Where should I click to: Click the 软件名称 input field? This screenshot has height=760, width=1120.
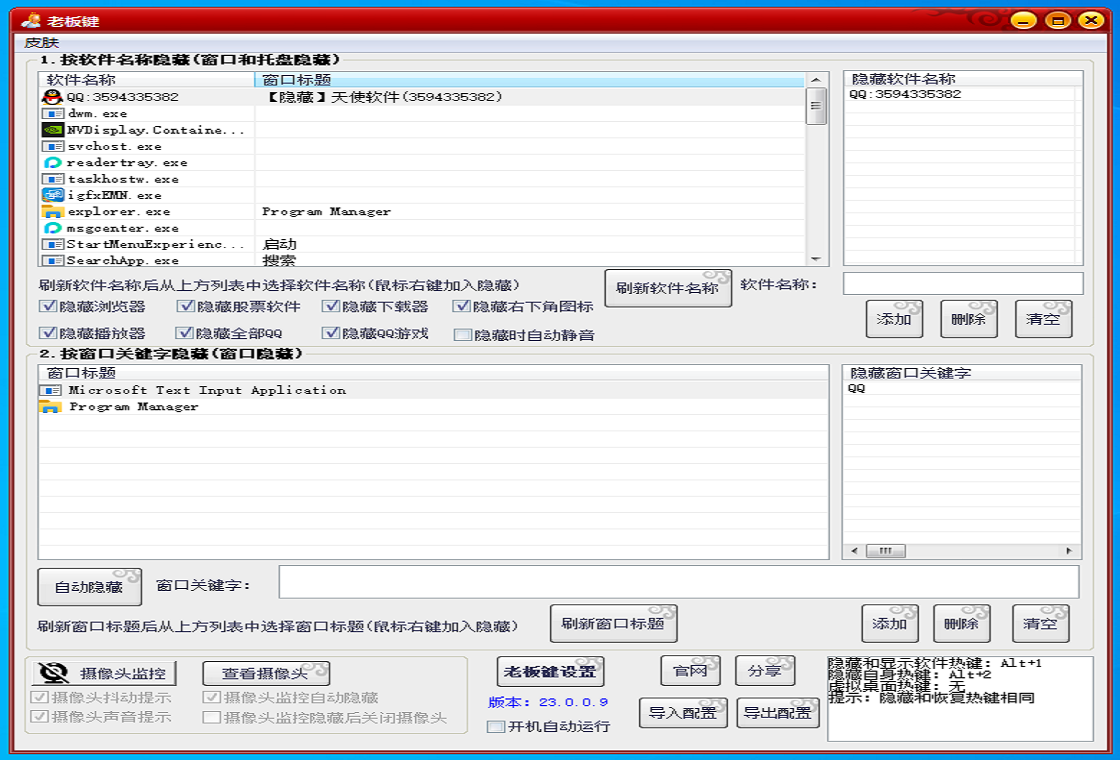click(x=963, y=284)
